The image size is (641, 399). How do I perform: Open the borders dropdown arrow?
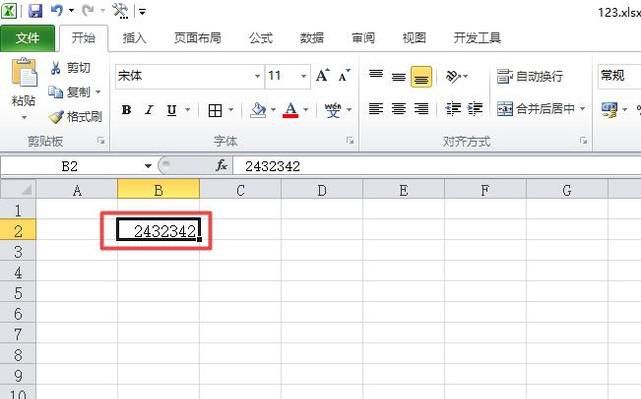pyautogui.click(x=231, y=110)
